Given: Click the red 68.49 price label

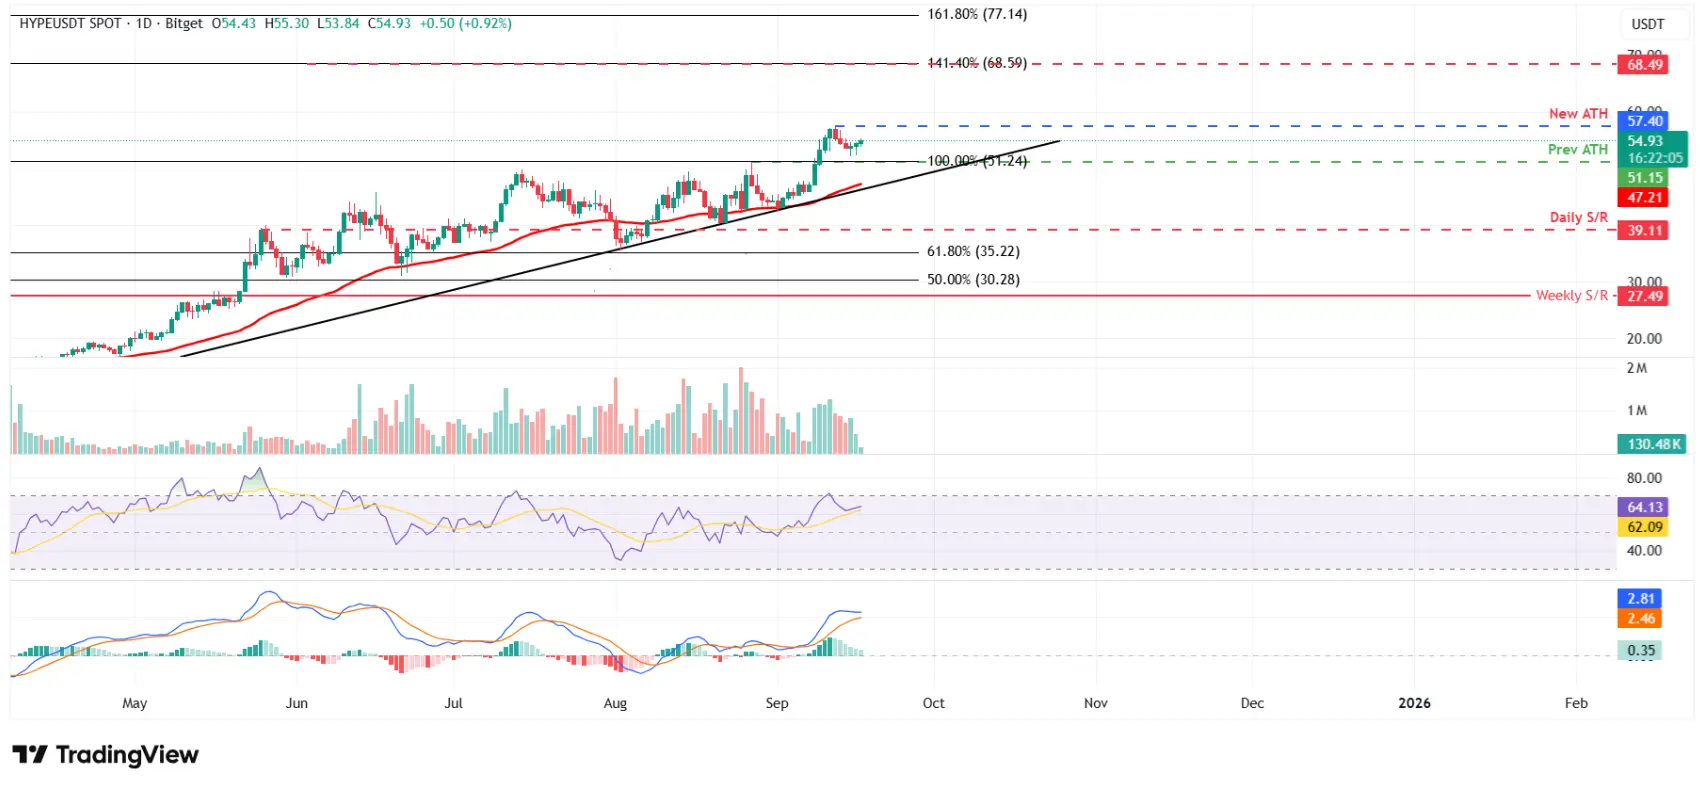Looking at the screenshot, I should (x=1643, y=65).
